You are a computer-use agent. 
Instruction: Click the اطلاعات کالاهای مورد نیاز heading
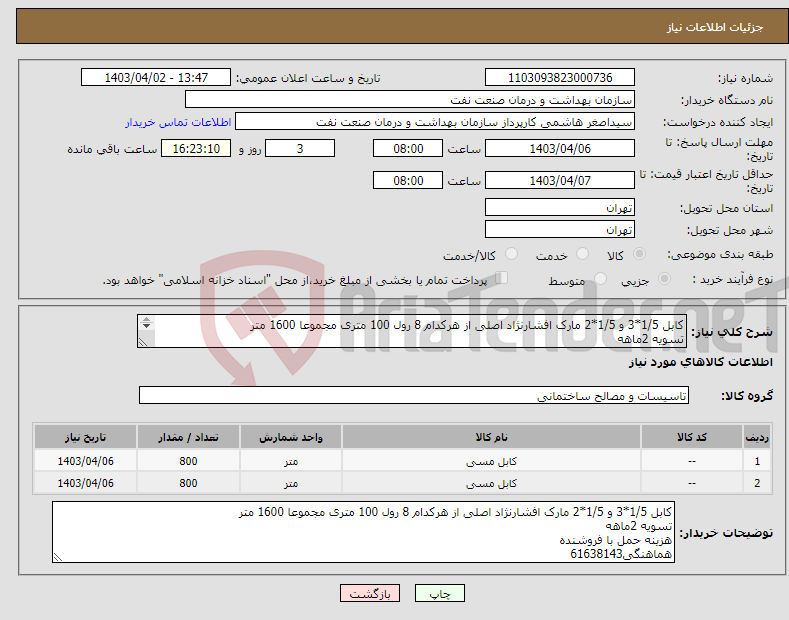click(700, 362)
